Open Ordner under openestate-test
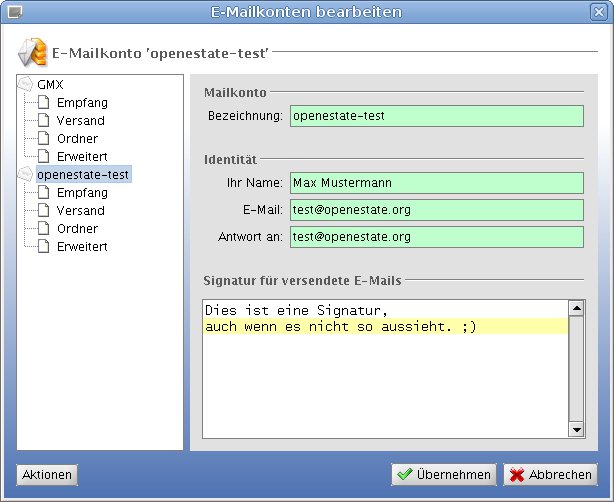Screen dimensions: 614x502 pyautogui.click(x=77, y=229)
